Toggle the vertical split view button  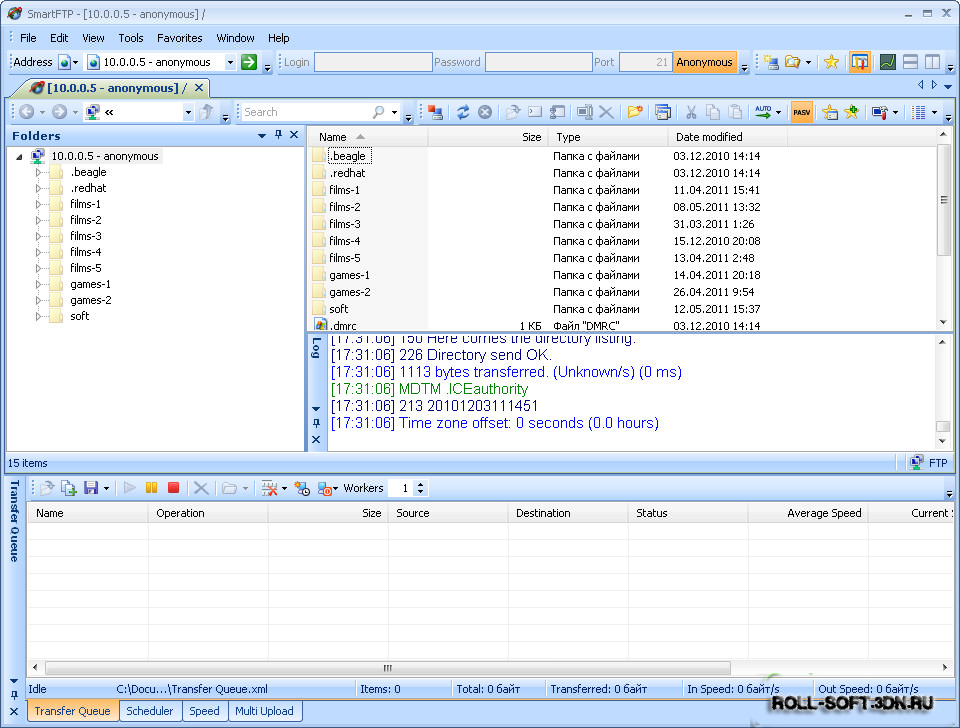(932, 62)
